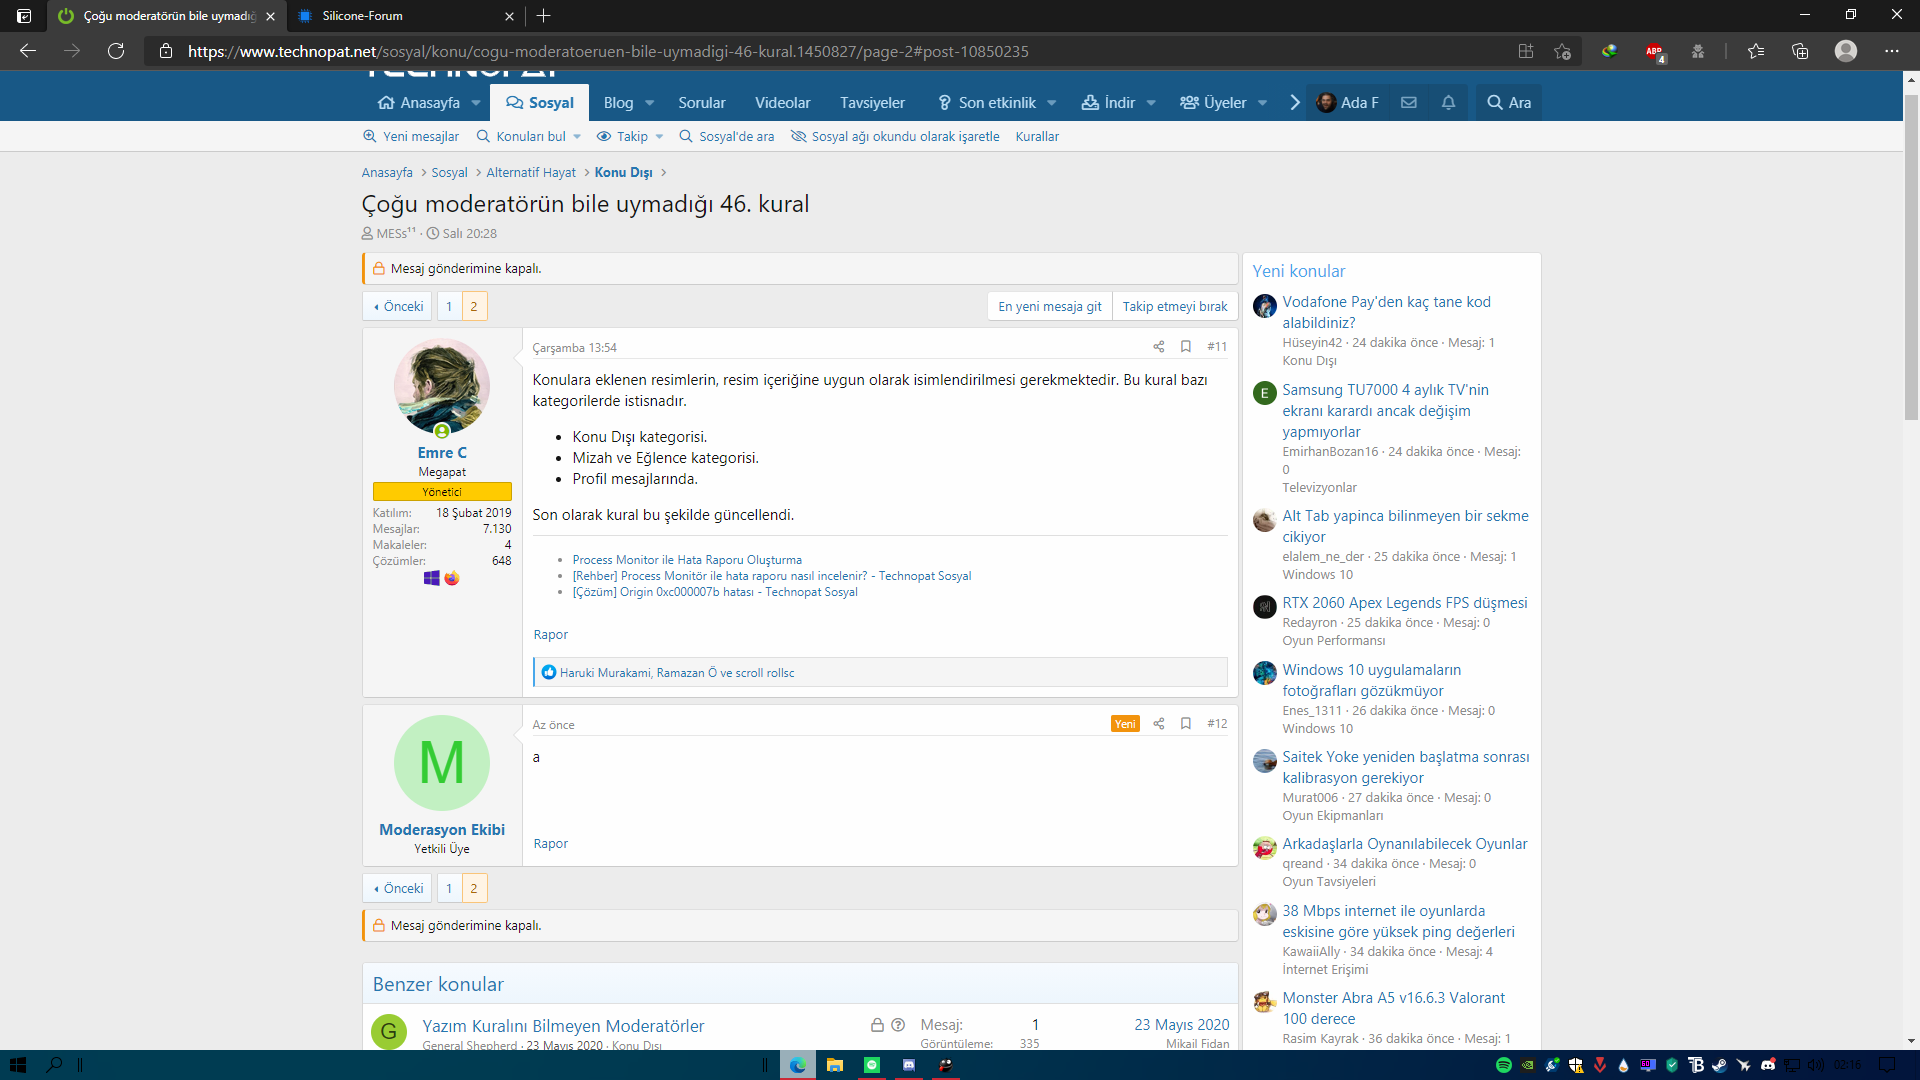Click Microsoft Edge icon on taskbar
The height and width of the screenshot is (1080, 1920).
(x=797, y=1065)
